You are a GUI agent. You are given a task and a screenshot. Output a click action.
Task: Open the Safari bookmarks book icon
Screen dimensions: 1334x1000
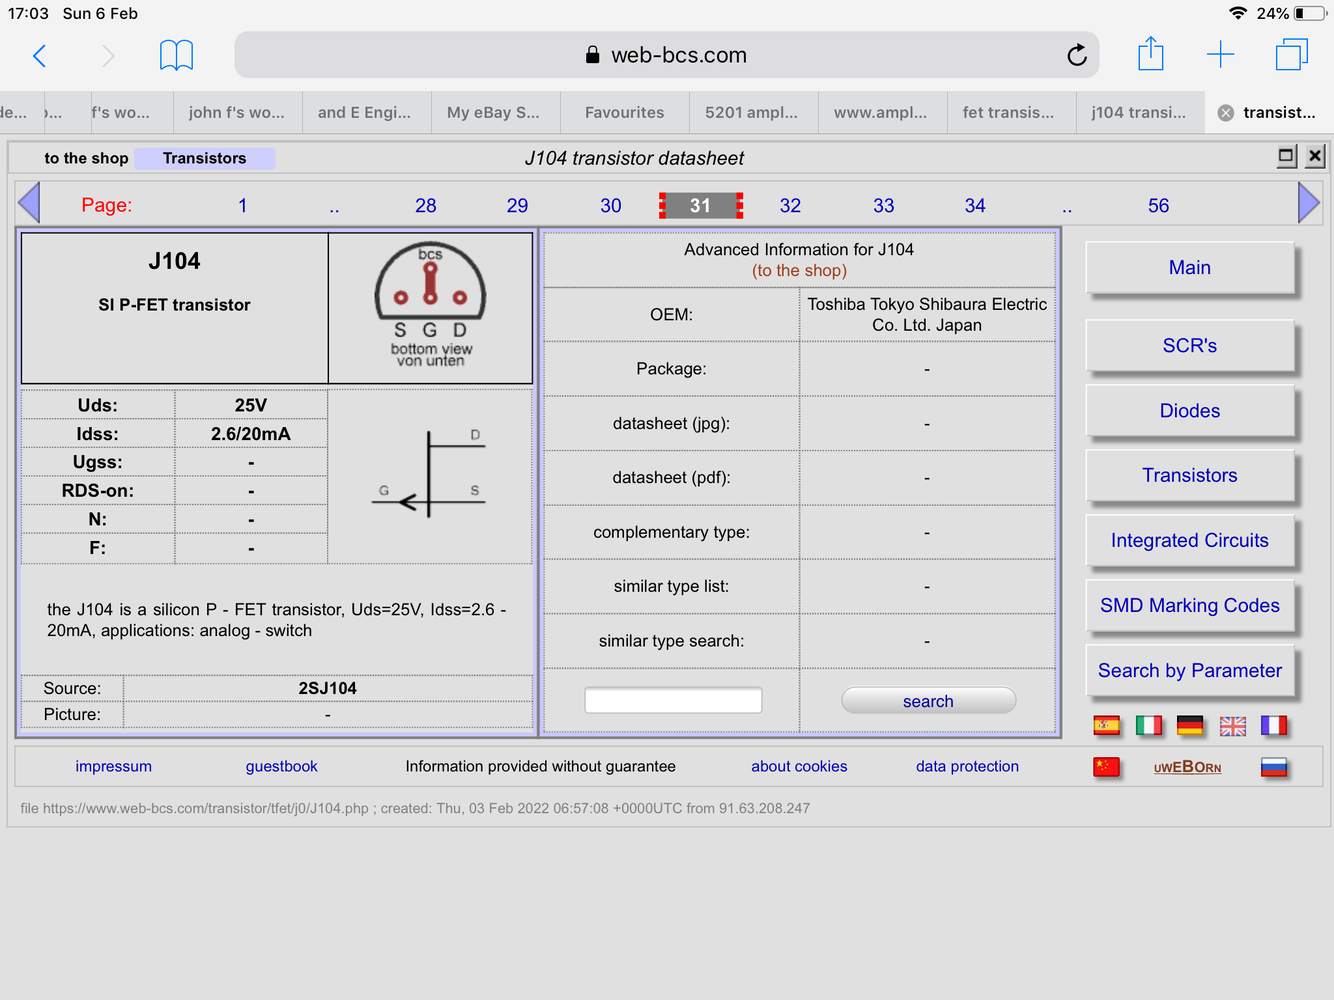176,55
